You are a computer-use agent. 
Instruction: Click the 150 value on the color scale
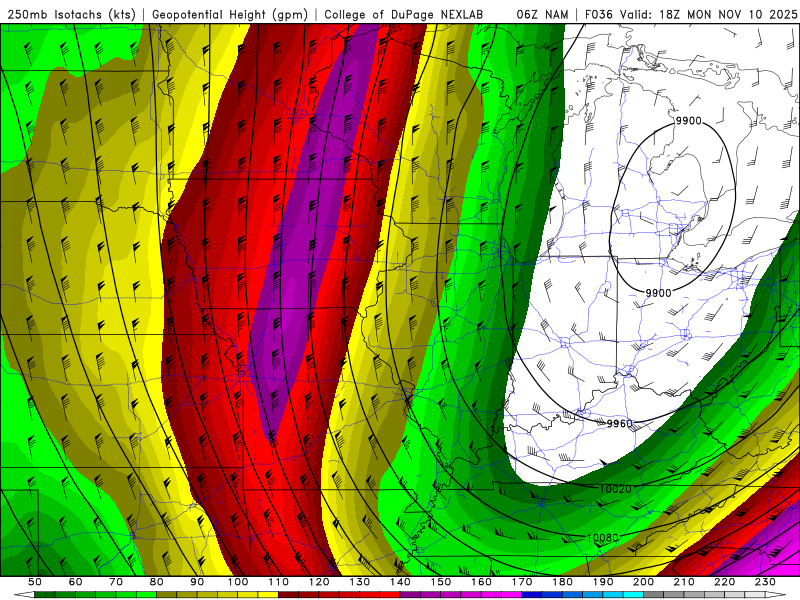440,582
